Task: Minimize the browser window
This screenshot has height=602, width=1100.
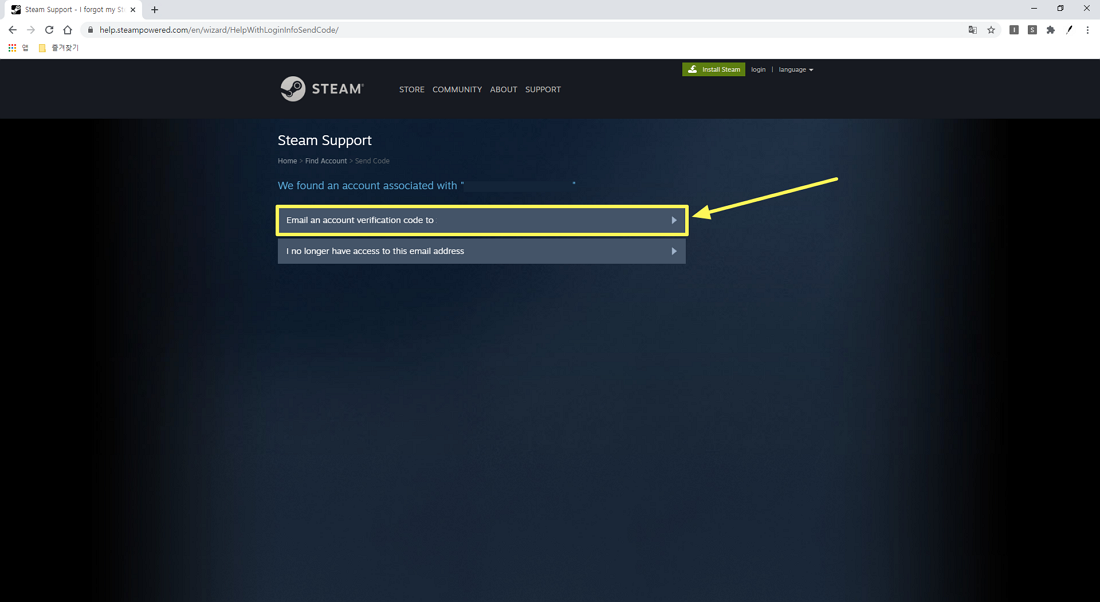Action: click(x=1033, y=8)
